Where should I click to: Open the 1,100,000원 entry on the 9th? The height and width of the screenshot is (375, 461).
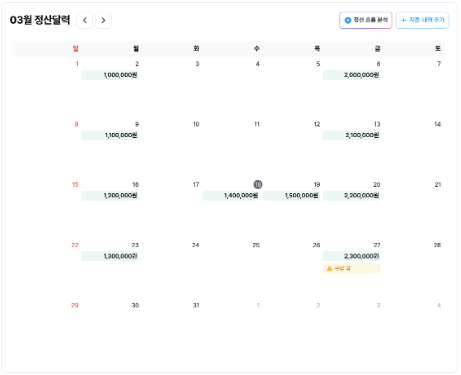pos(110,135)
